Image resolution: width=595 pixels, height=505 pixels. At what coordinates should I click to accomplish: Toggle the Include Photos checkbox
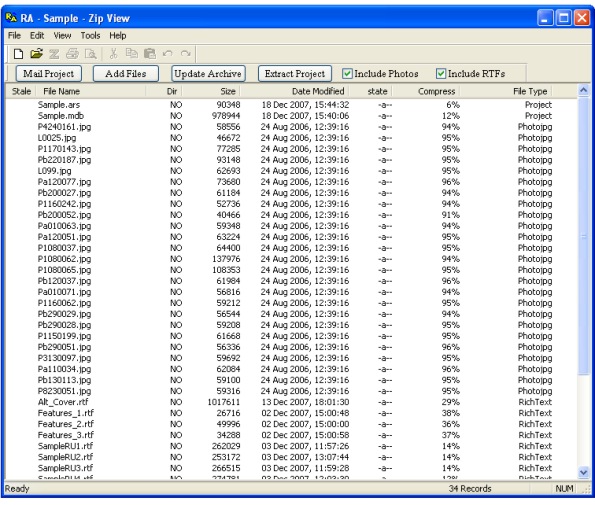pyautogui.click(x=347, y=74)
